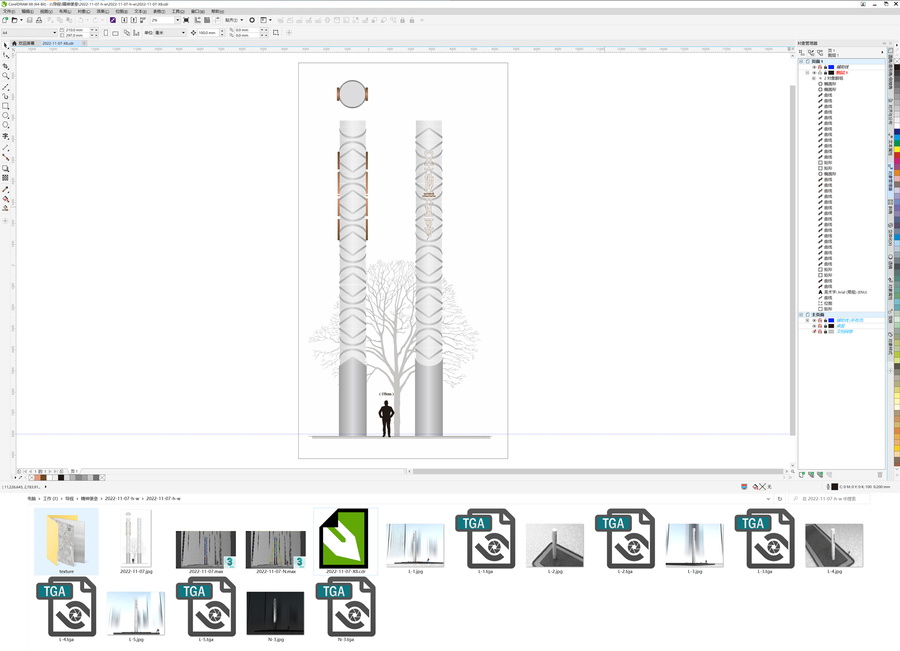Toggle visibility of bottom master page grid layer
The image size is (900, 651).
814,331
